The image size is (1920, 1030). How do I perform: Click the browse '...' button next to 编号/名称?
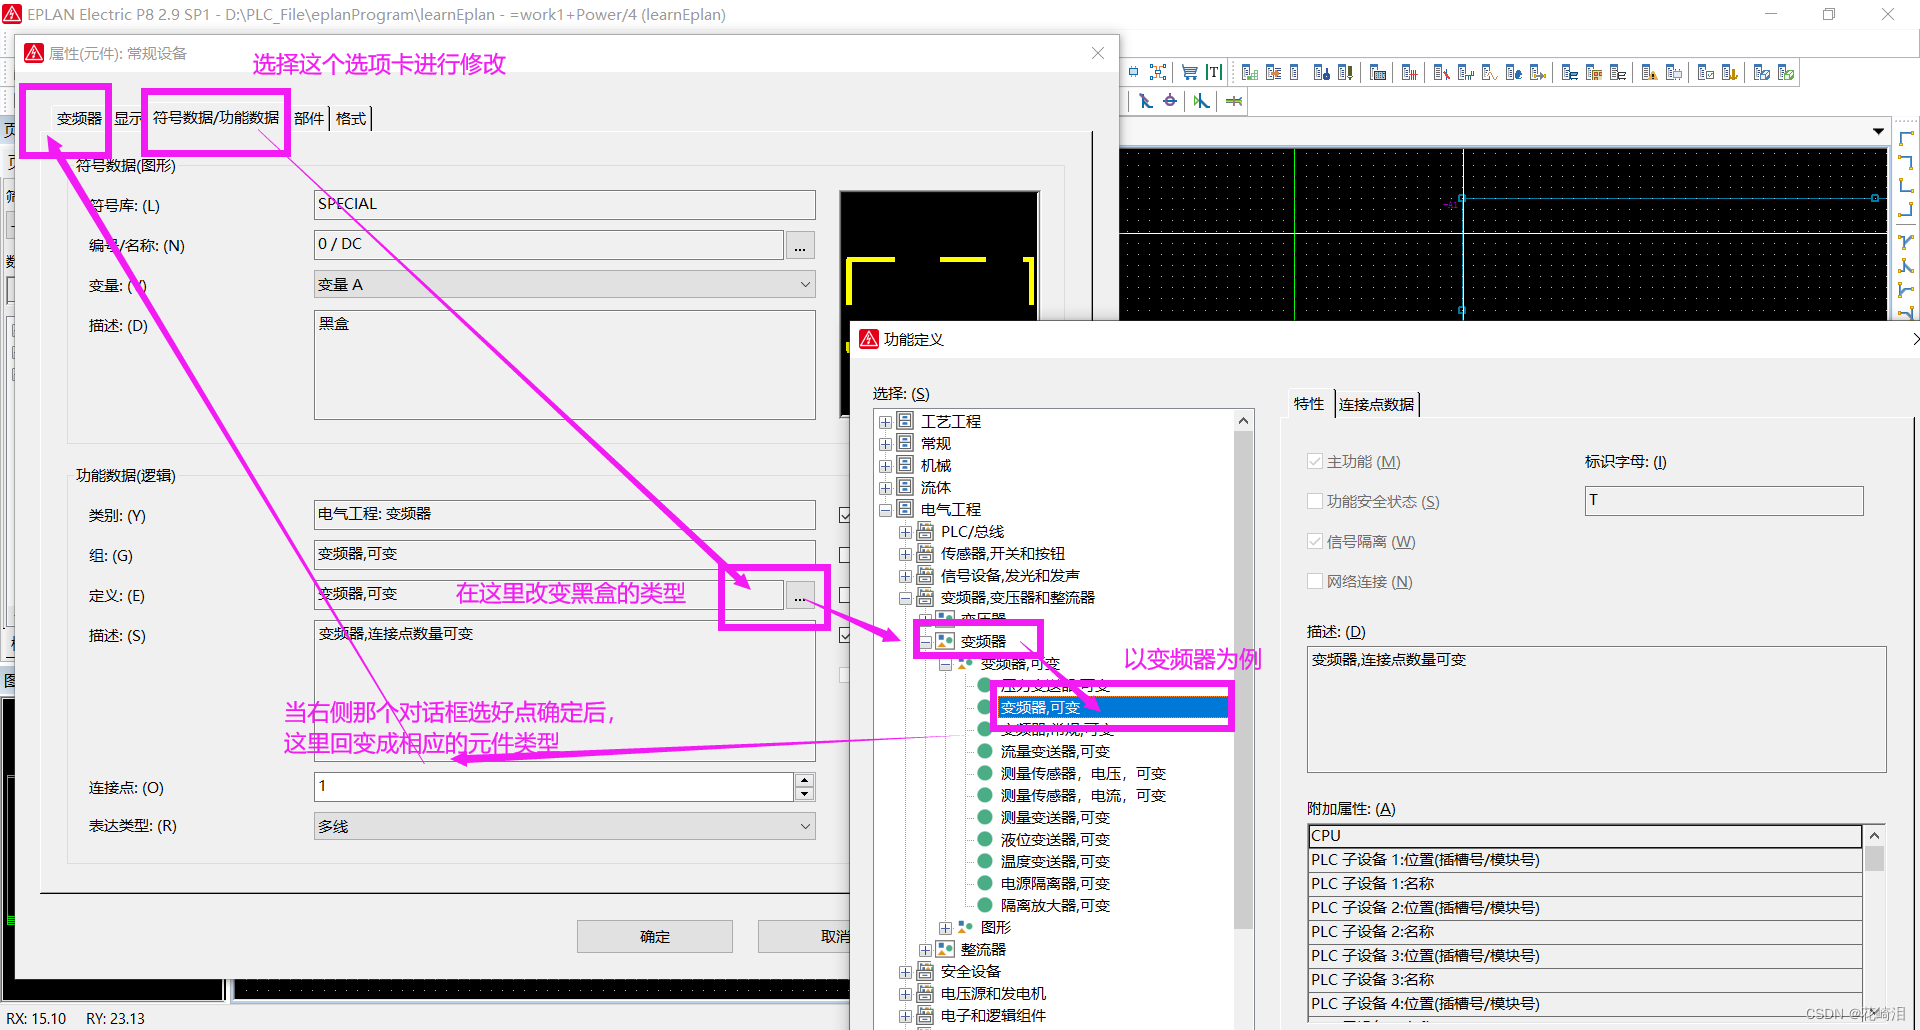pyautogui.click(x=800, y=245)
